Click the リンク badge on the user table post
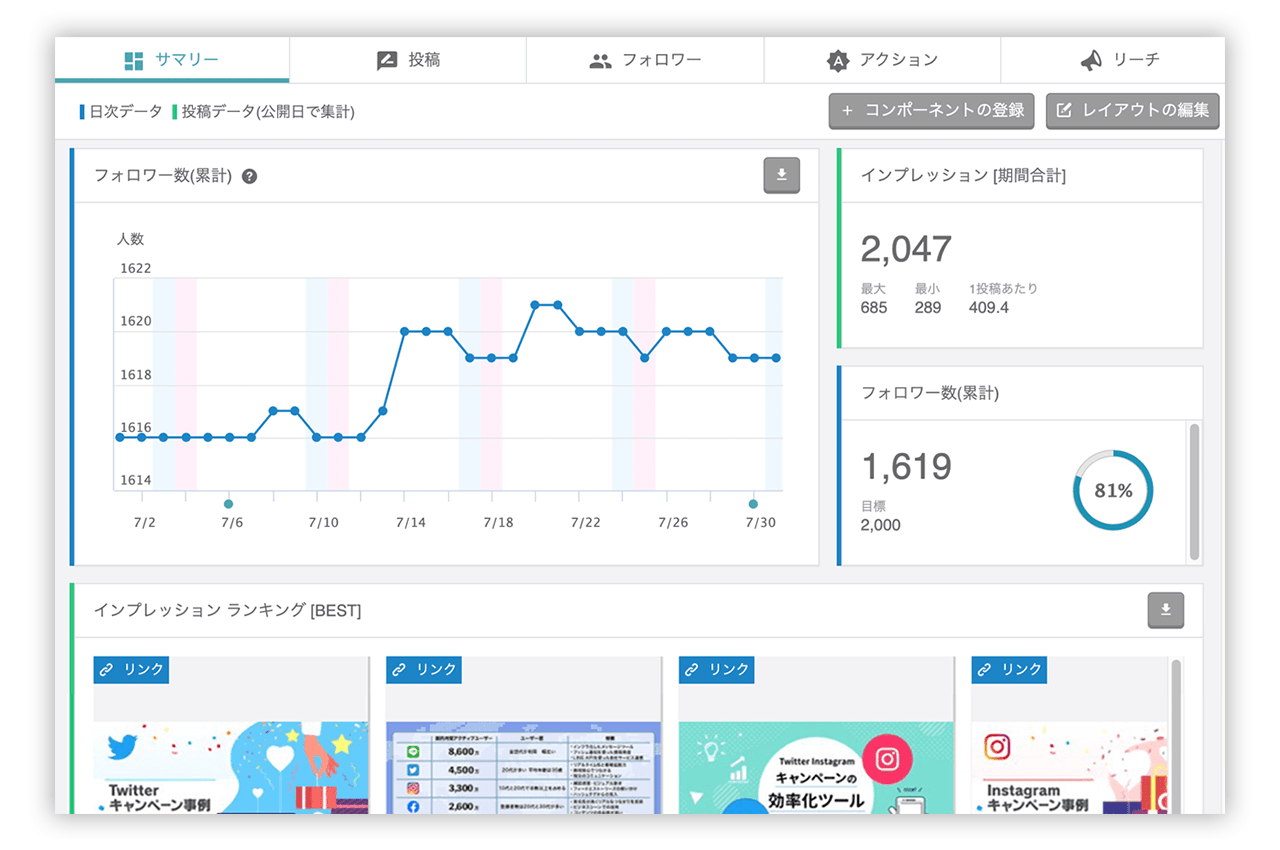1280x850 pixels. (x=423, y=670)
